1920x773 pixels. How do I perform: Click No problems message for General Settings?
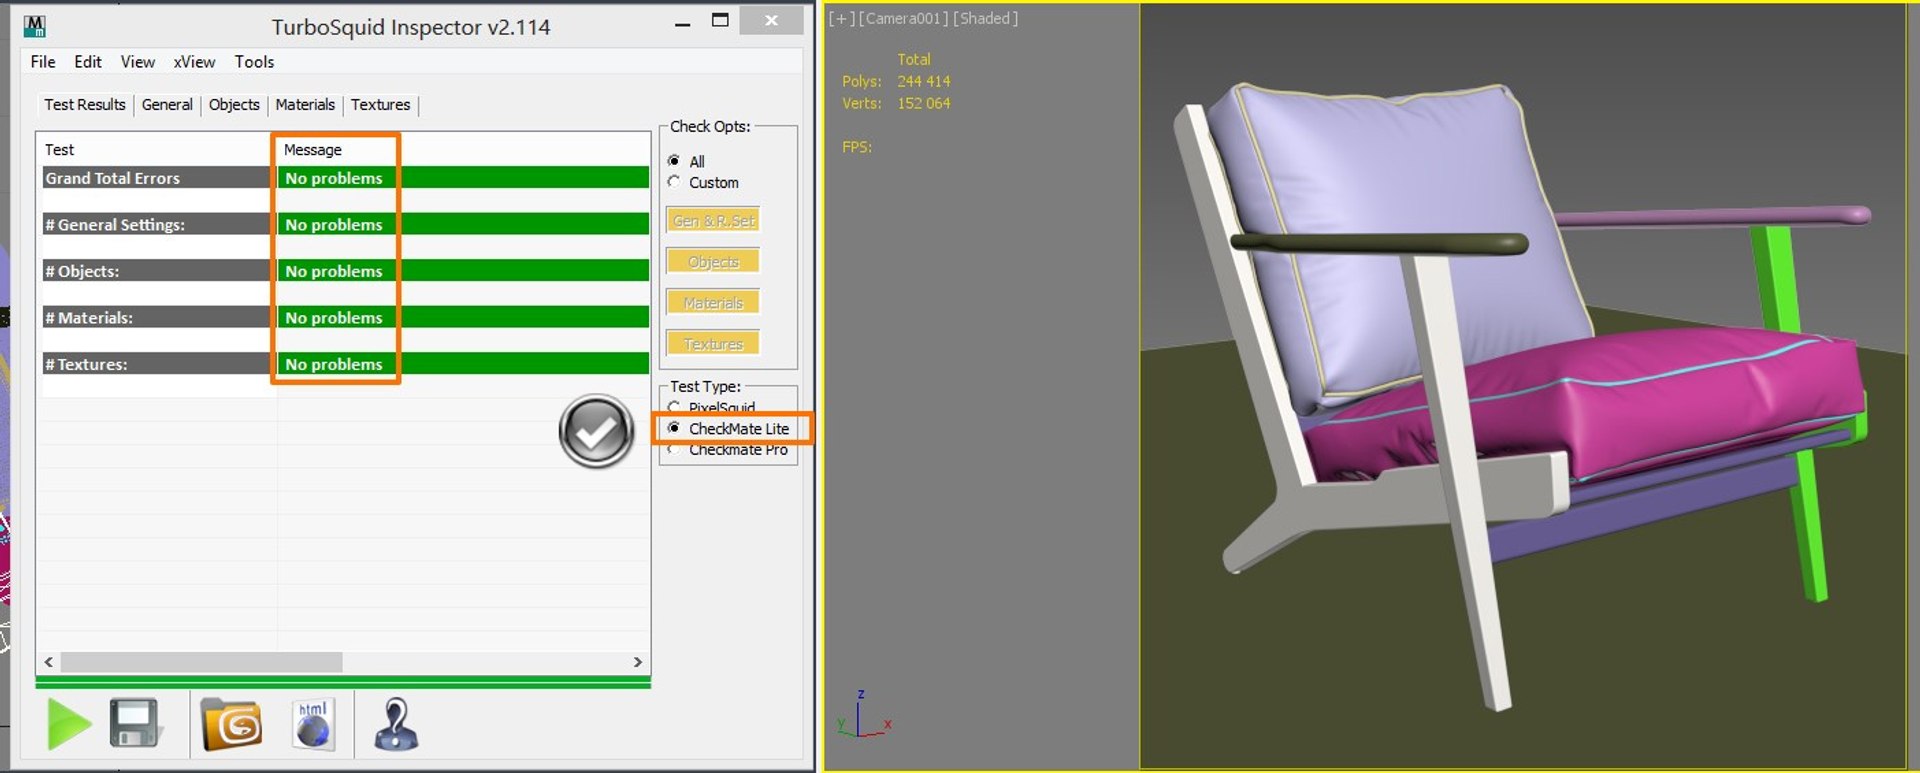pyautogui.click(x=334, y=225)
